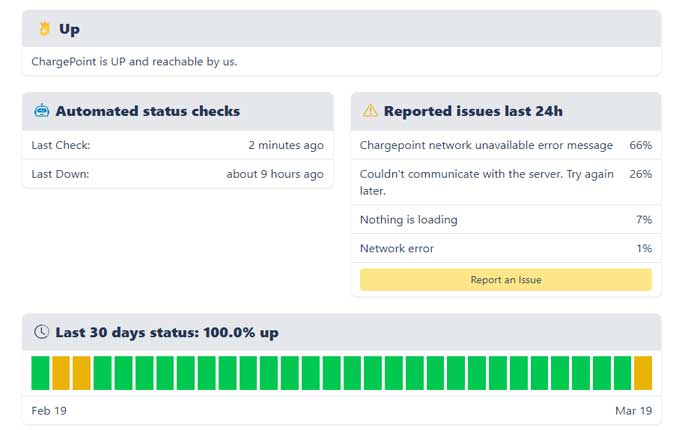700x430 pixels.
Task: Click the Automated status checks heading
Action: [x=147, y=111]
